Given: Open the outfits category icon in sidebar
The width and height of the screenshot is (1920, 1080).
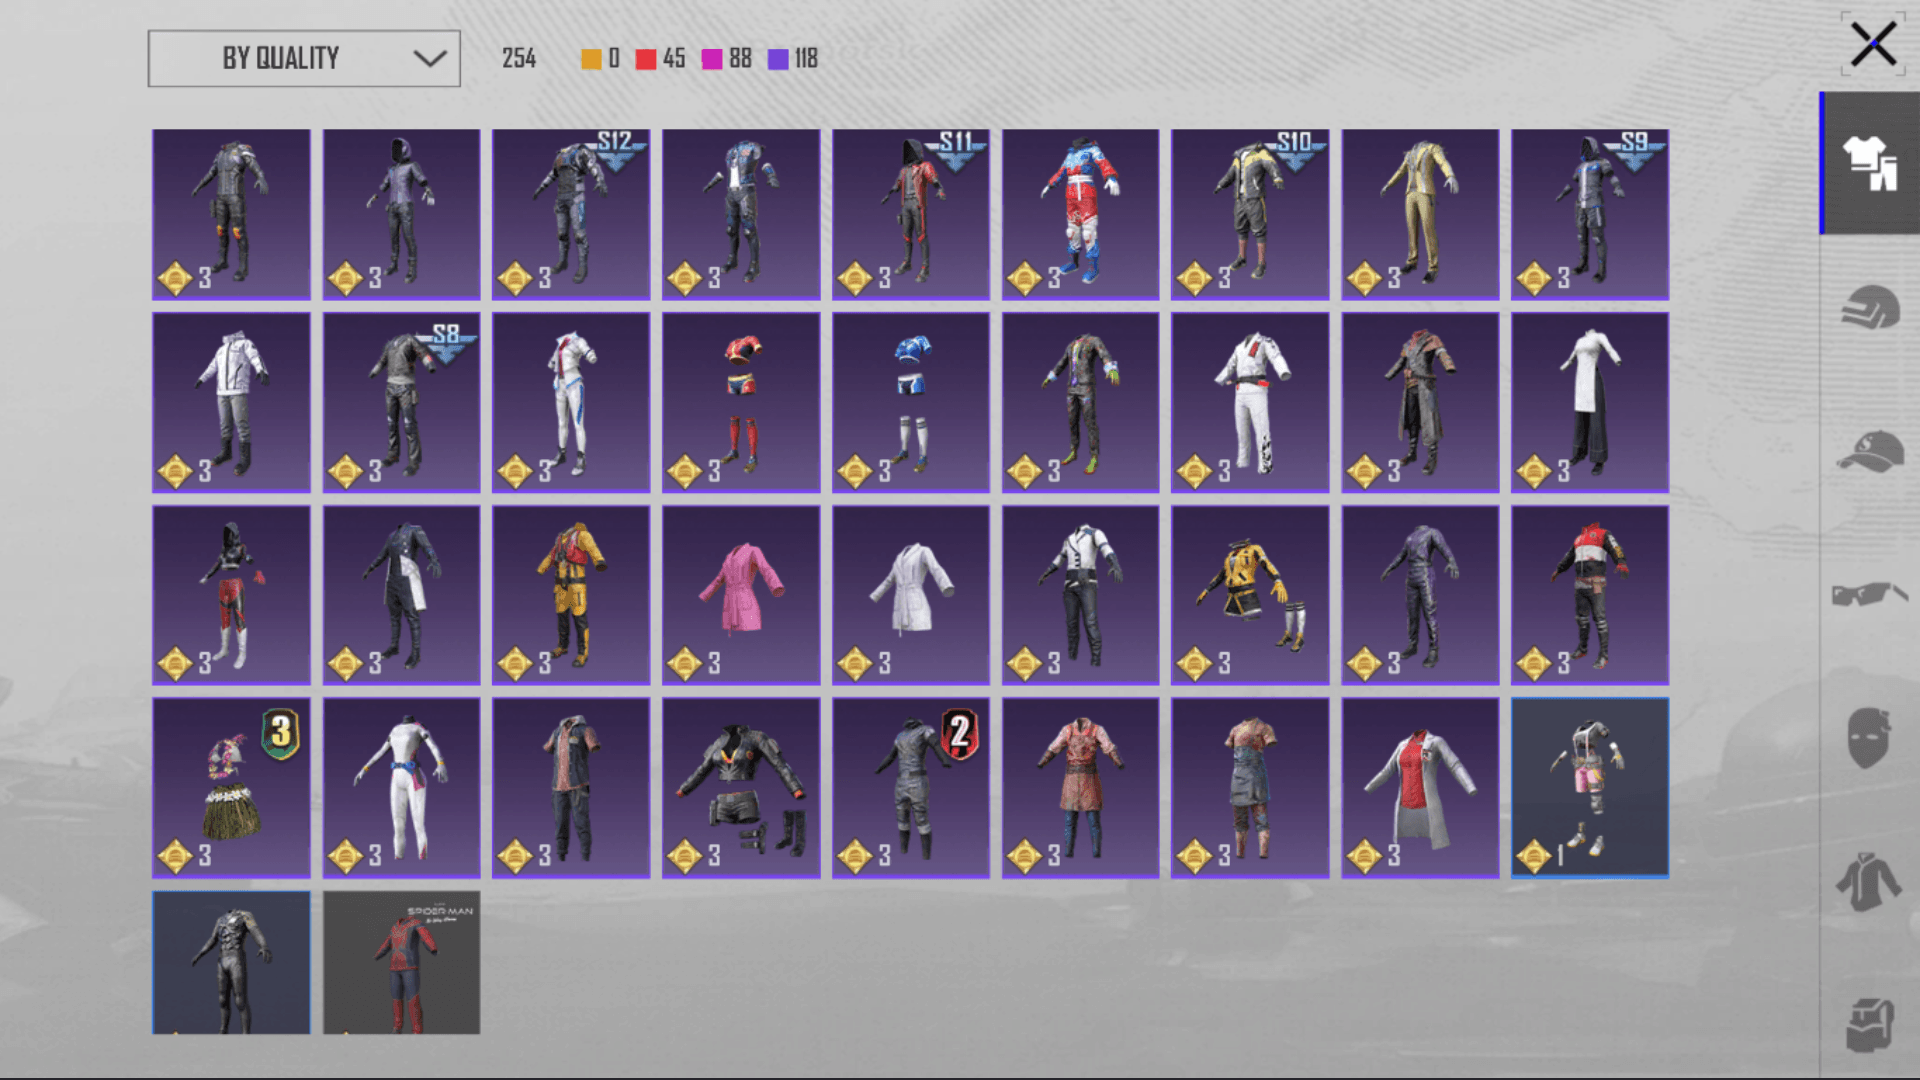Looking at the screenshot, I should [1870, 164].
